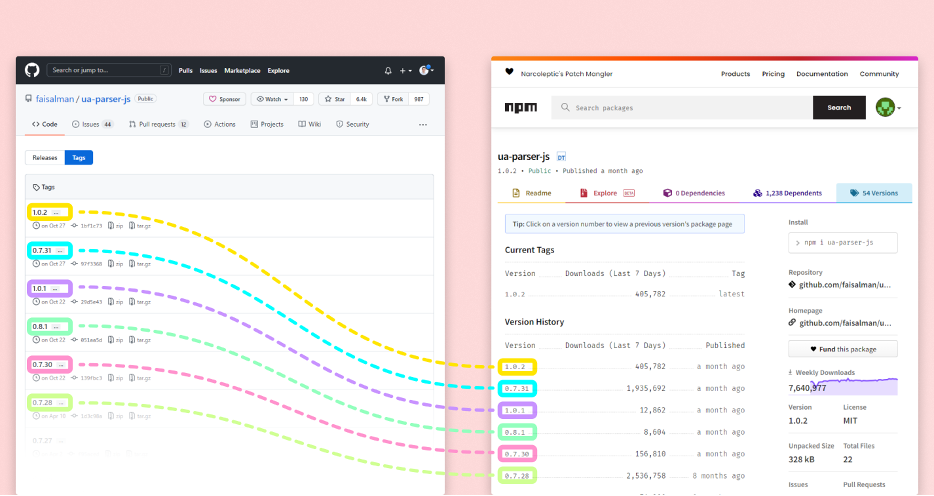
Task: Switch to the 1,238 Dependents tab
Action: [x=787, y=193]
